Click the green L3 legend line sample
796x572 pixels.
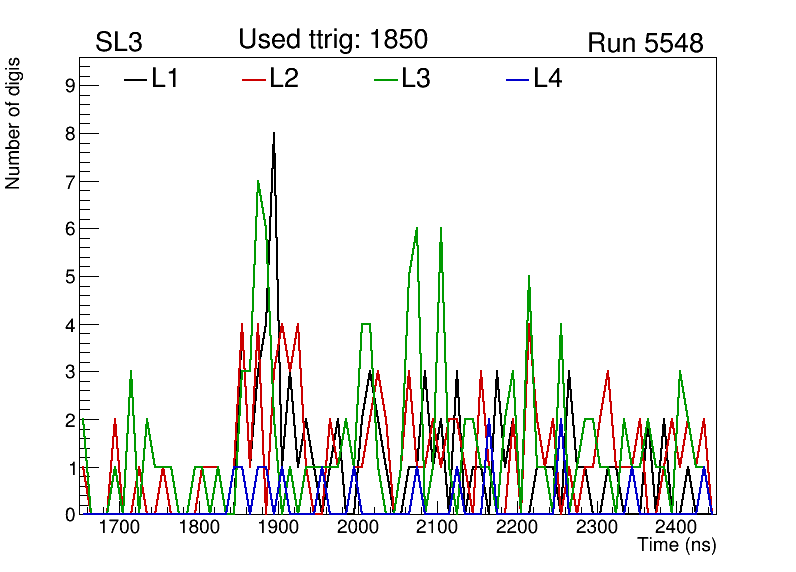(x=386, y=79)
